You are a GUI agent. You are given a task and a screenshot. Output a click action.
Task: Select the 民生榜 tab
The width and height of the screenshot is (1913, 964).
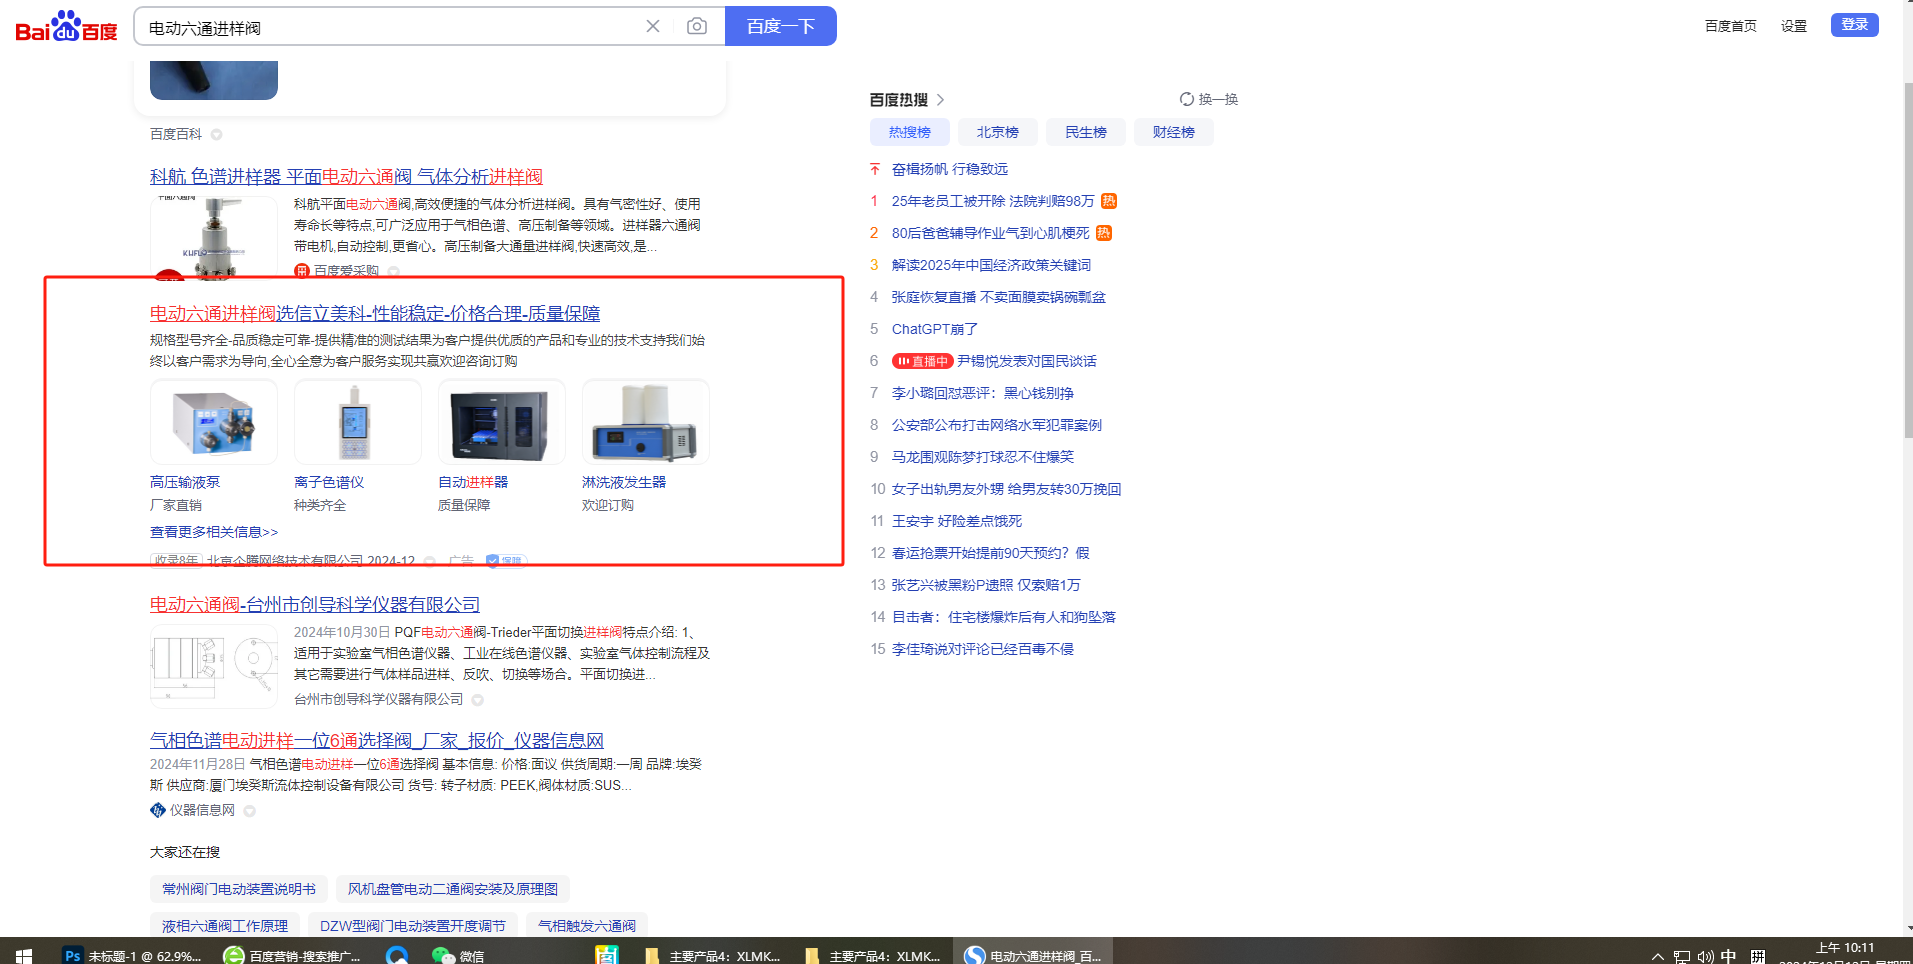point(1086,132)
